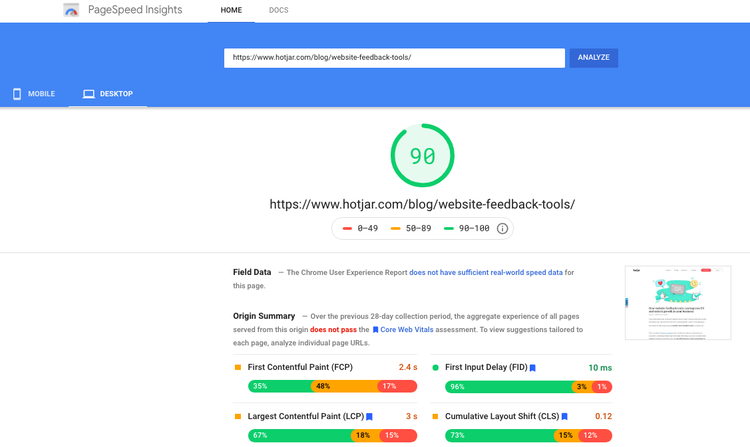The width and height of the screenshot is (750, 447).
Task: Click the score legend info icon
Action: point(502,229)
